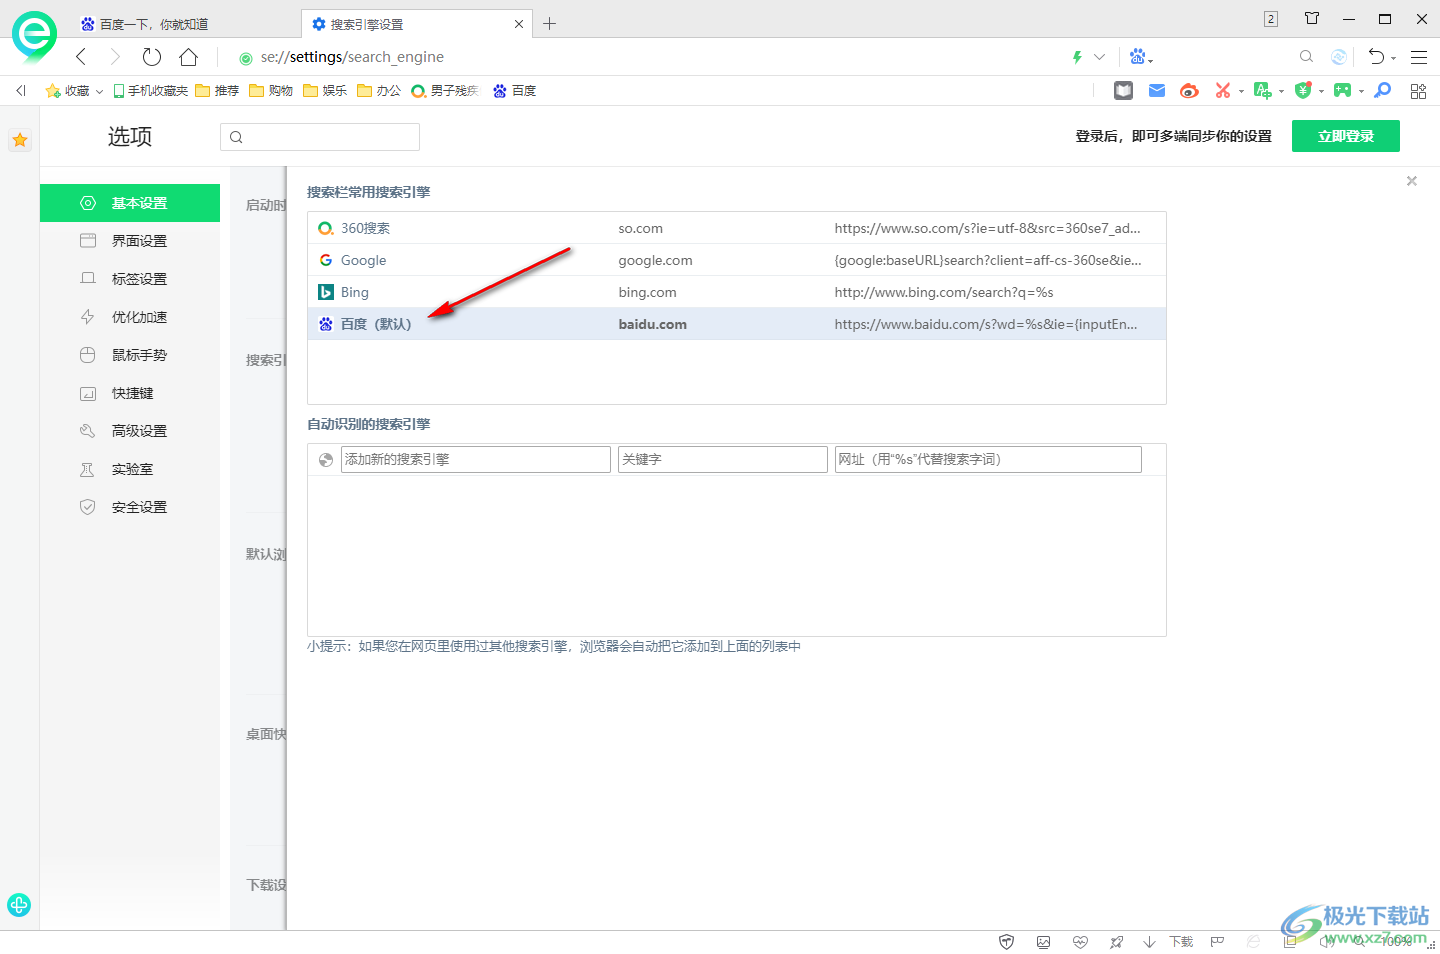Screen dimensions: 1440x954
Task: Select the Bing search engine row
Action: [737, 292]
